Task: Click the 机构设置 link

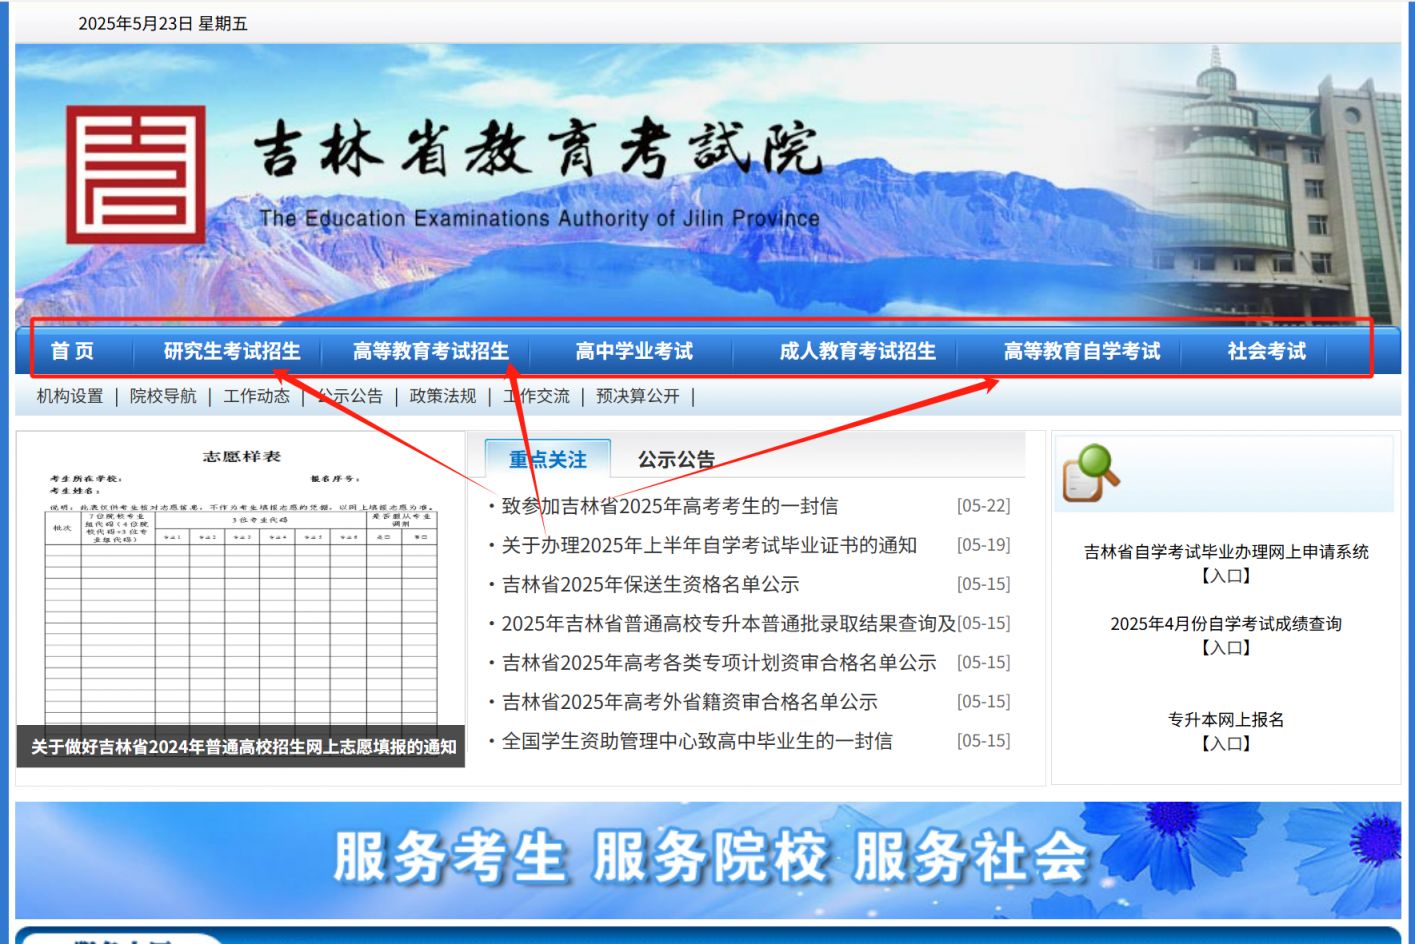Action: point(73,396)
